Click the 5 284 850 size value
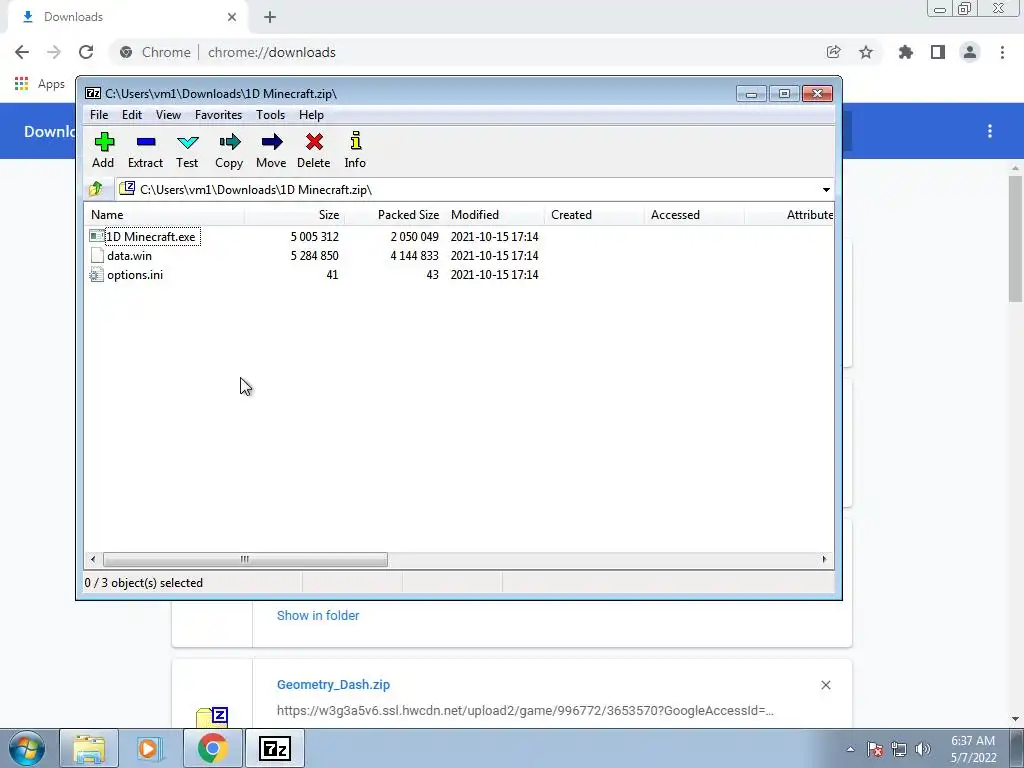 (315, 256)
